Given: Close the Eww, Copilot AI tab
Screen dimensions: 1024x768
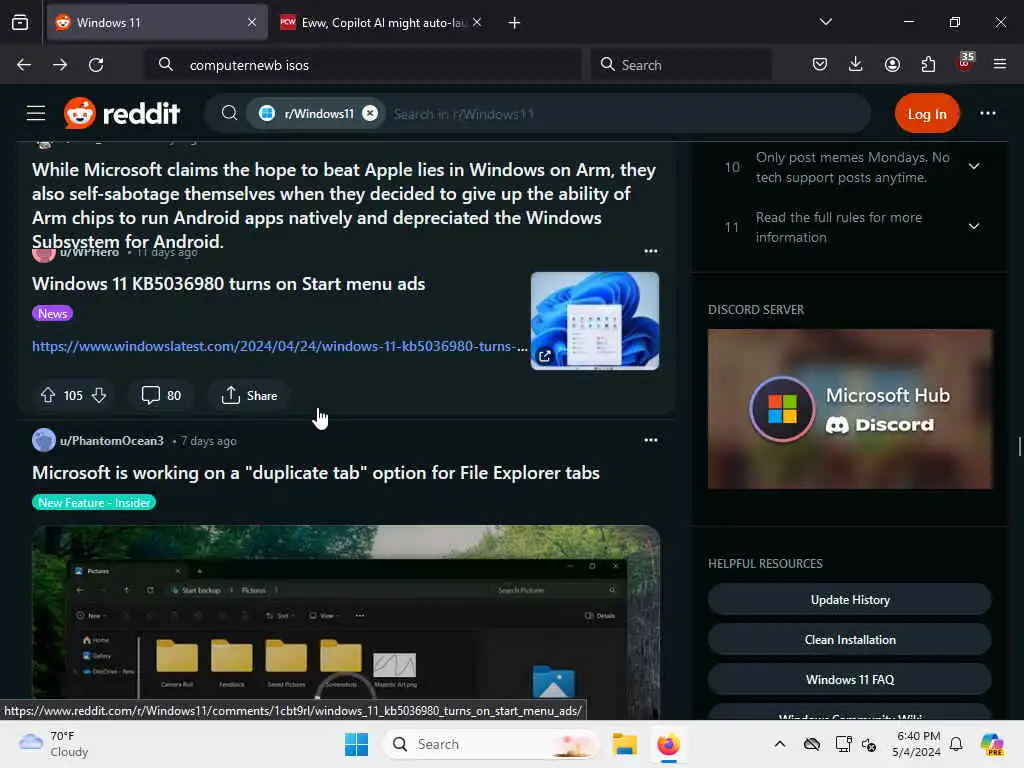Looking at the screenshot, I should pyautogui.click(x=477, y=22).
